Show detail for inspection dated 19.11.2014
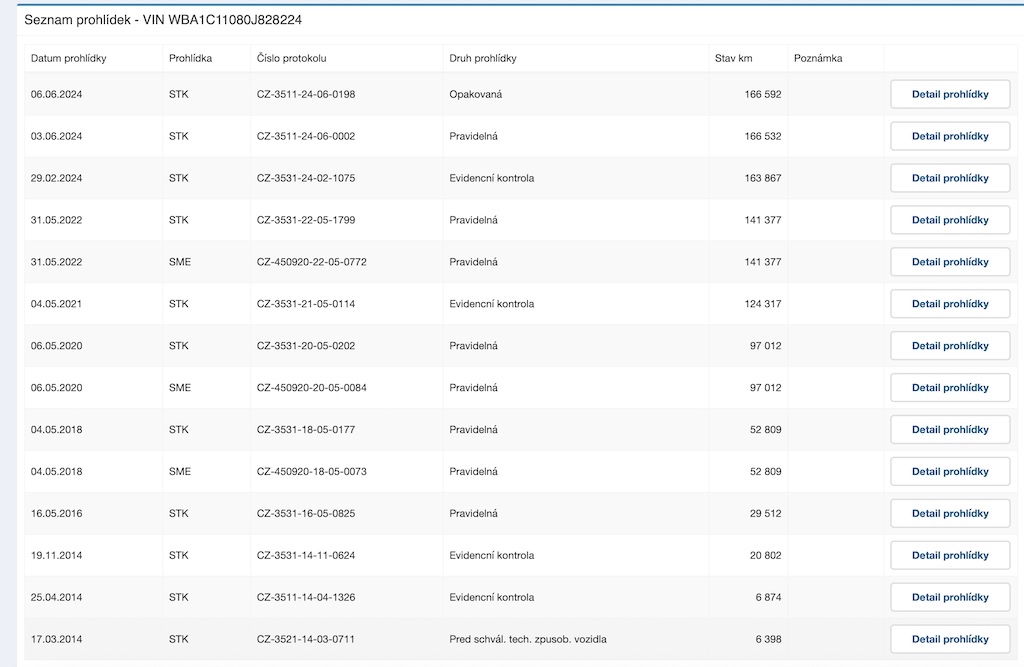This screenshot has height=667, width=1024. click(x=950, y=556)
